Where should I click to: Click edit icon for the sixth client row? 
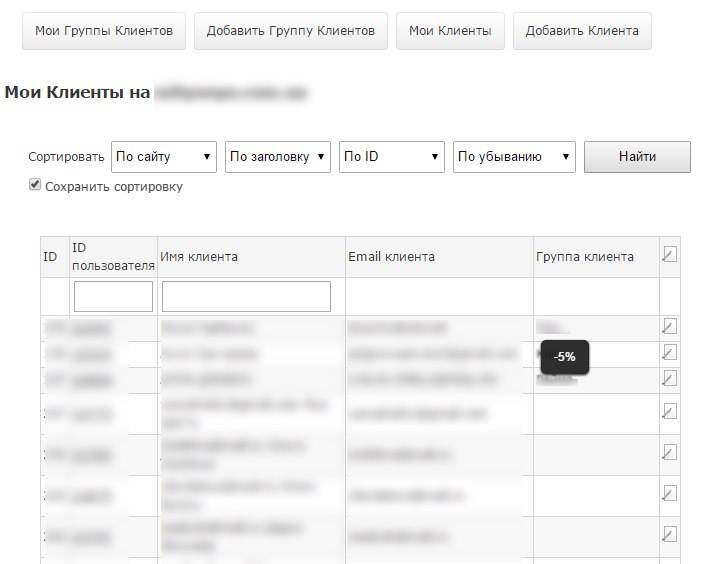669,493
